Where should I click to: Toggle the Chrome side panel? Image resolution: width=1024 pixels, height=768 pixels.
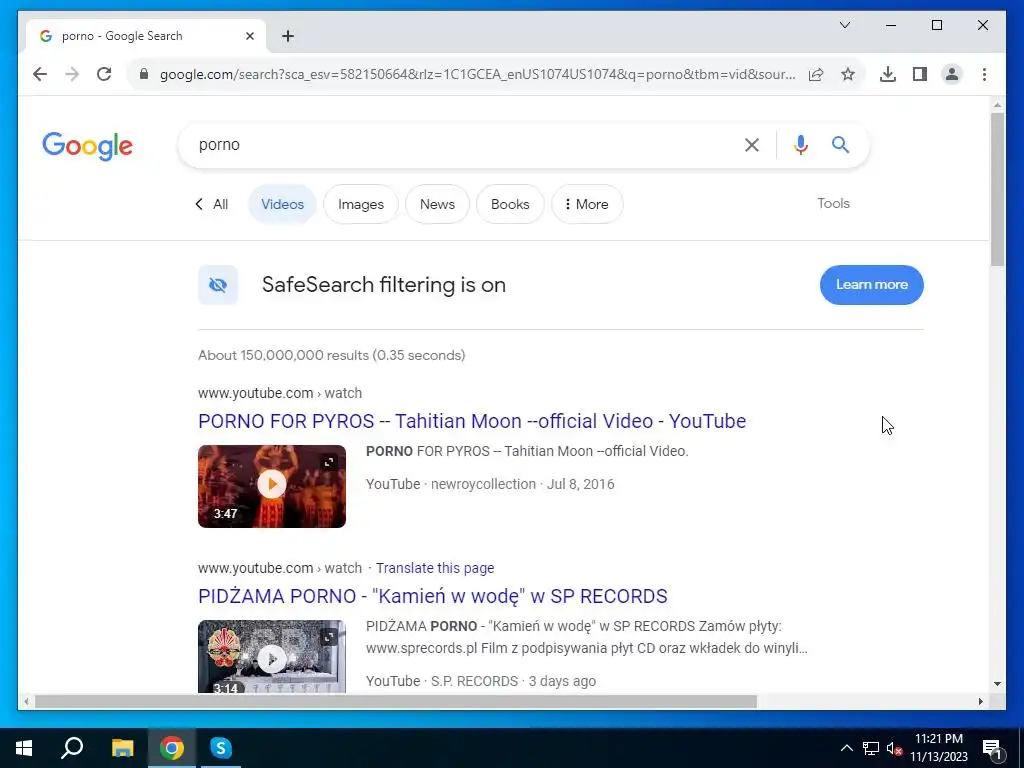coord(920,74)
